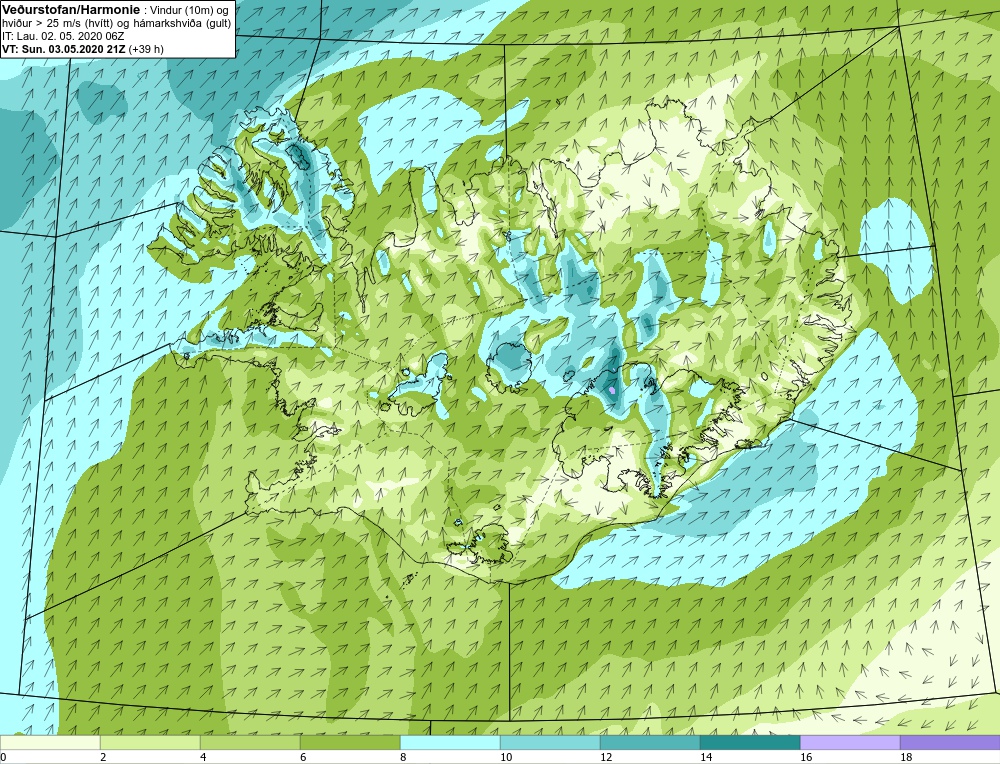Click the dark teal 14–16 m/s legend swatch
The image size is (1000, 764).
tap(750, 743)
